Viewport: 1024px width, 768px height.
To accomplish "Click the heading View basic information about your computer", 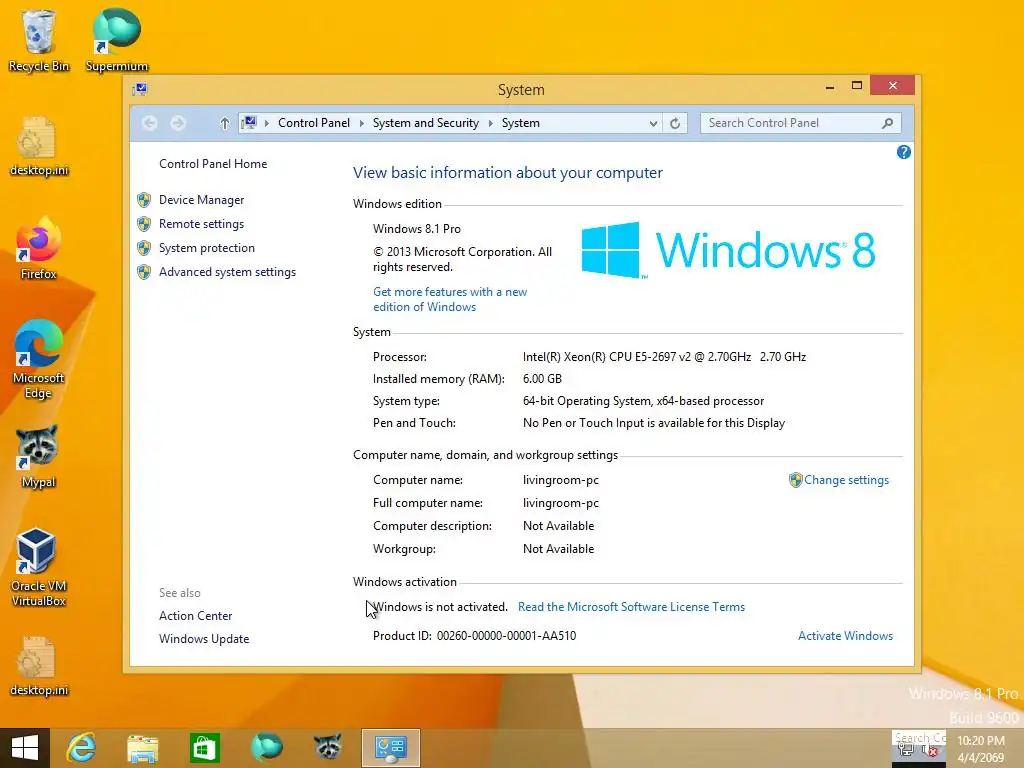I will point(507,172).
